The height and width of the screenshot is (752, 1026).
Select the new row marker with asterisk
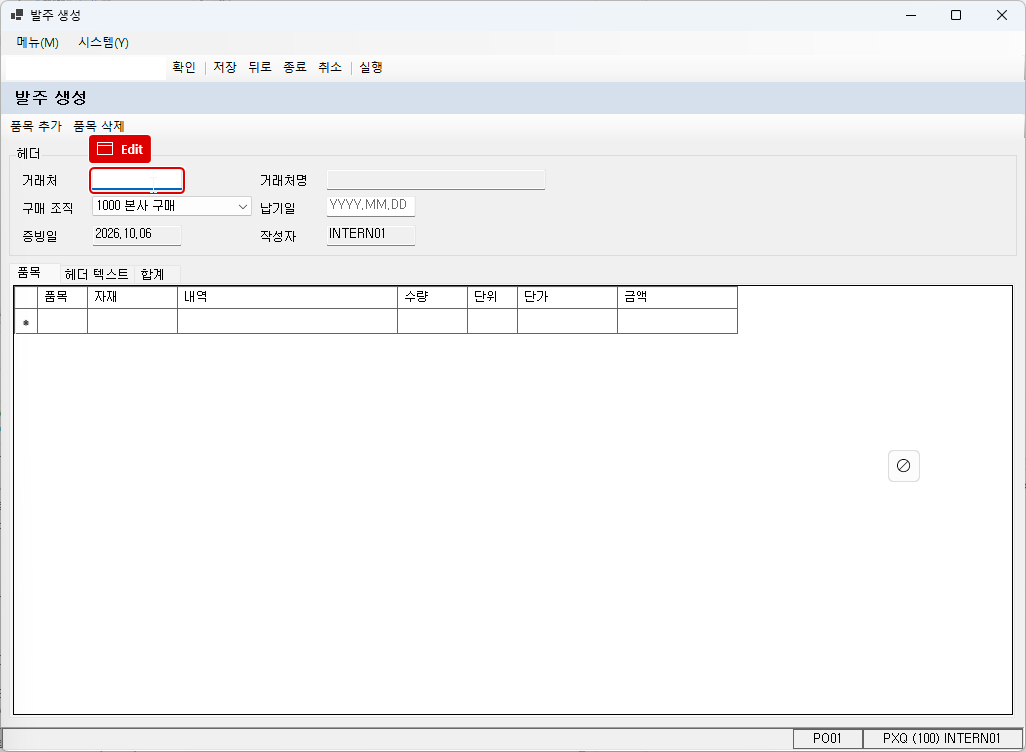click(x=26, y=321)
